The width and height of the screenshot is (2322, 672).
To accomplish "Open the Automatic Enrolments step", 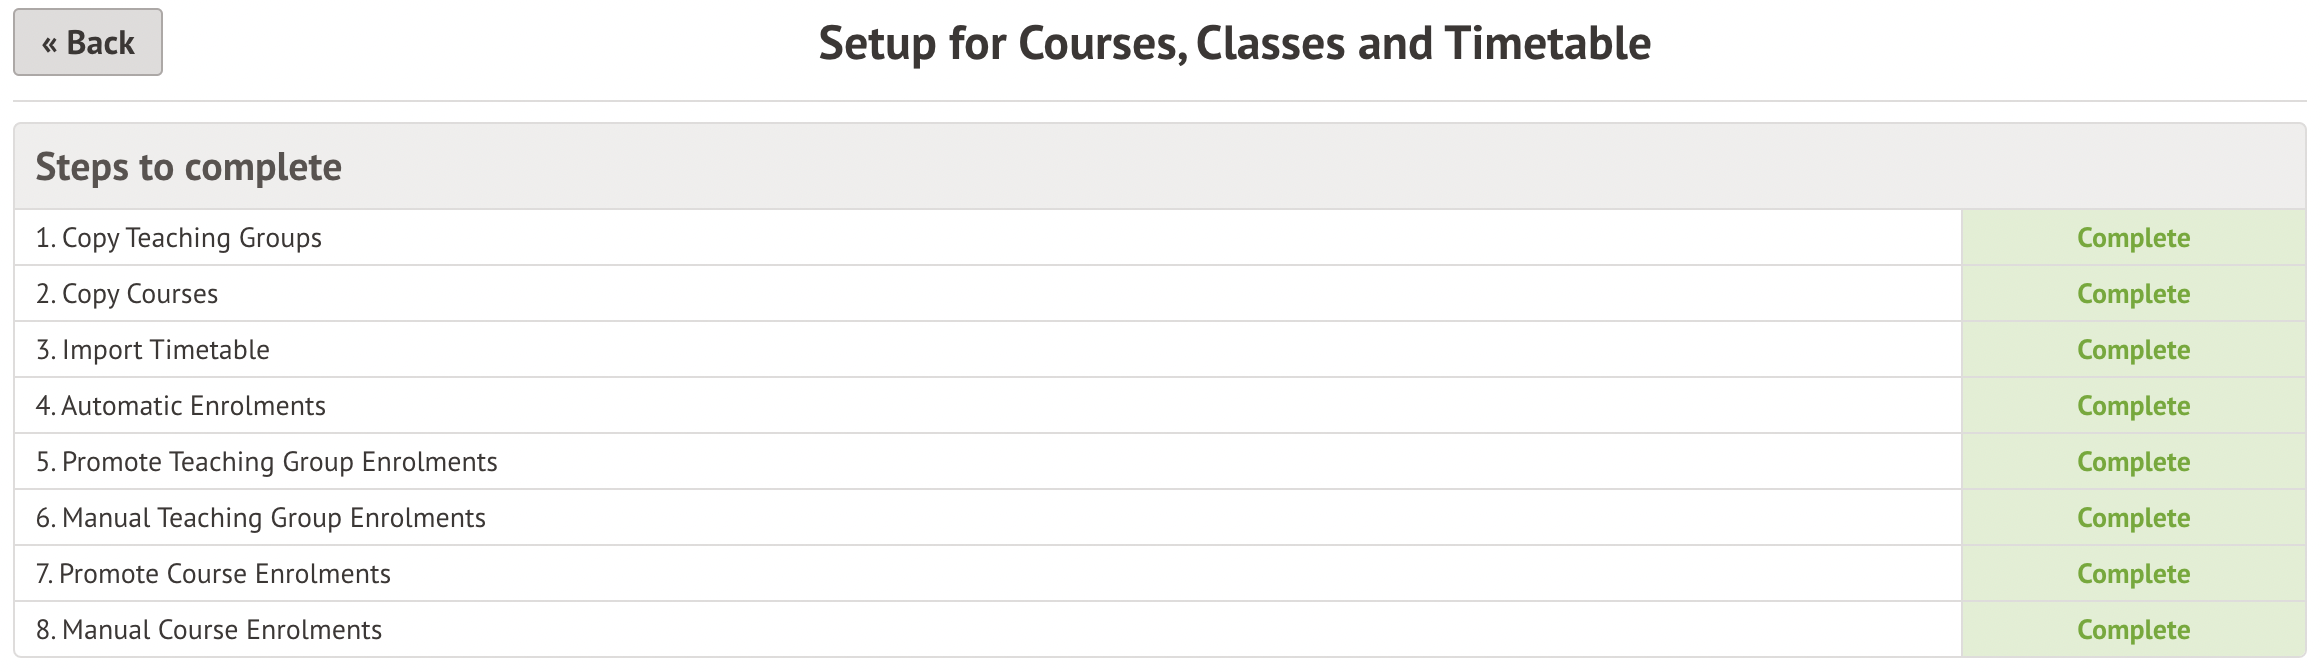I will 181,406.
